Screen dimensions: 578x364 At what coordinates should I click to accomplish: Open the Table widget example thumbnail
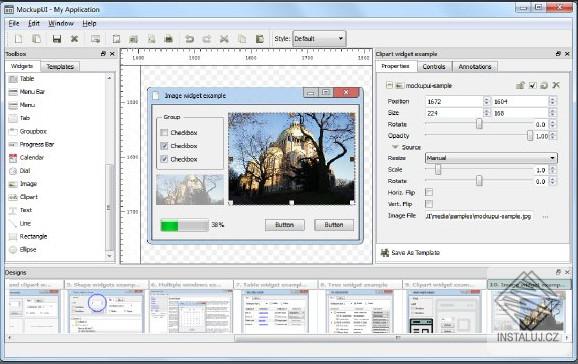275,311
